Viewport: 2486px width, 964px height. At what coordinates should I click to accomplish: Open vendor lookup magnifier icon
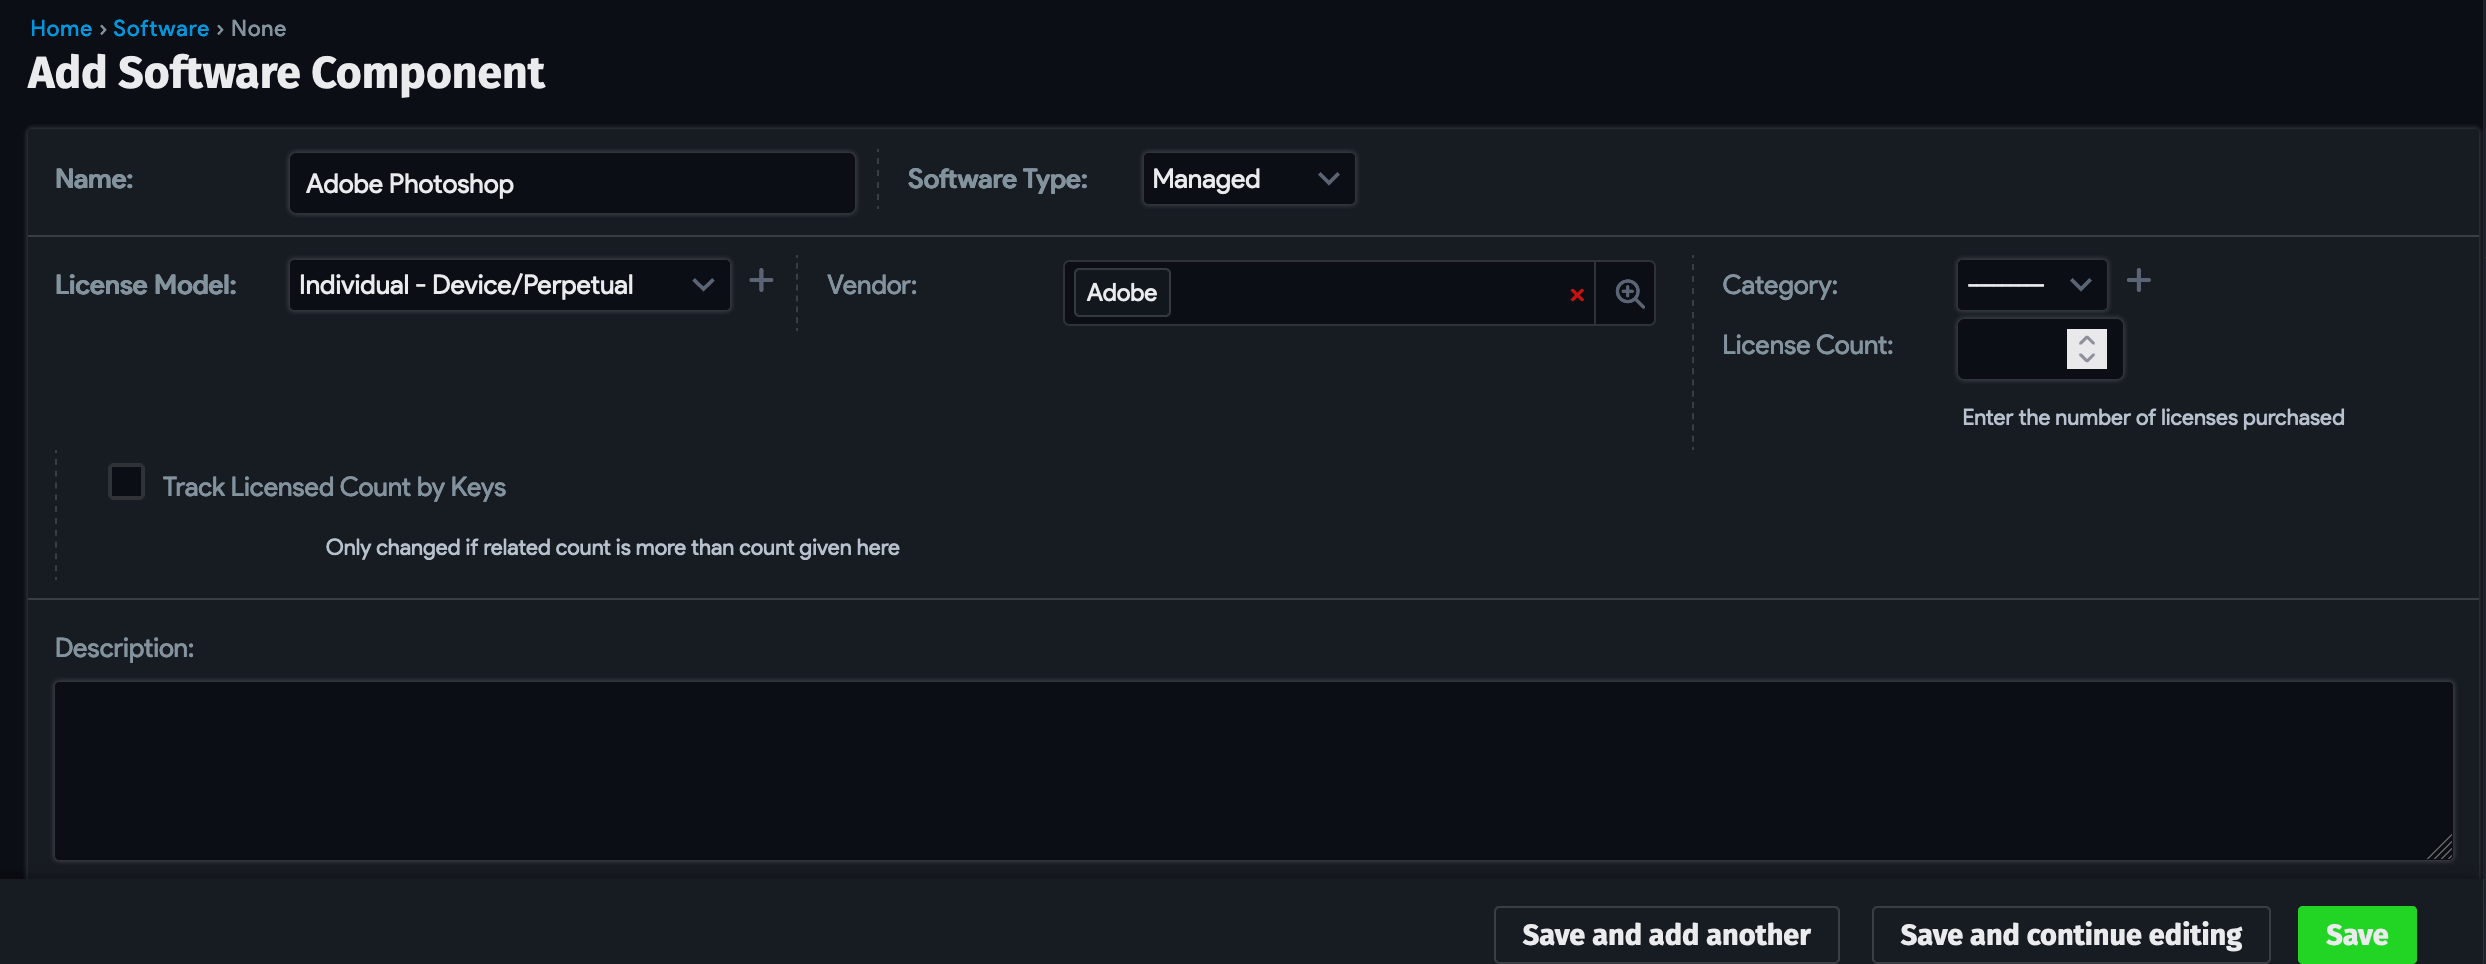click(x=1629, y=293)
